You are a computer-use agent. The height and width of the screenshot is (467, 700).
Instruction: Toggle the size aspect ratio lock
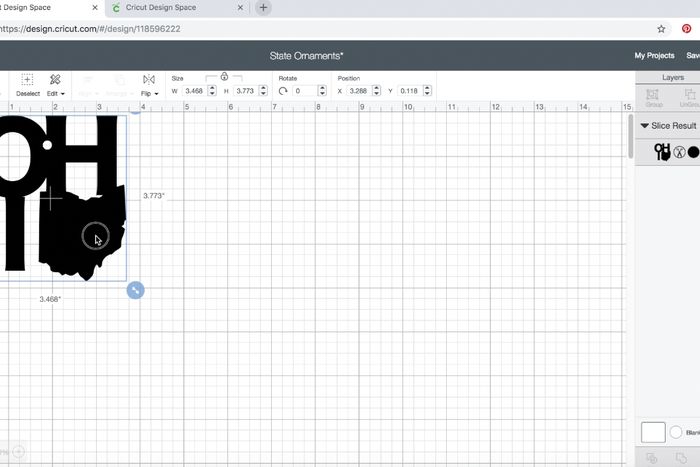coord(224,76)
